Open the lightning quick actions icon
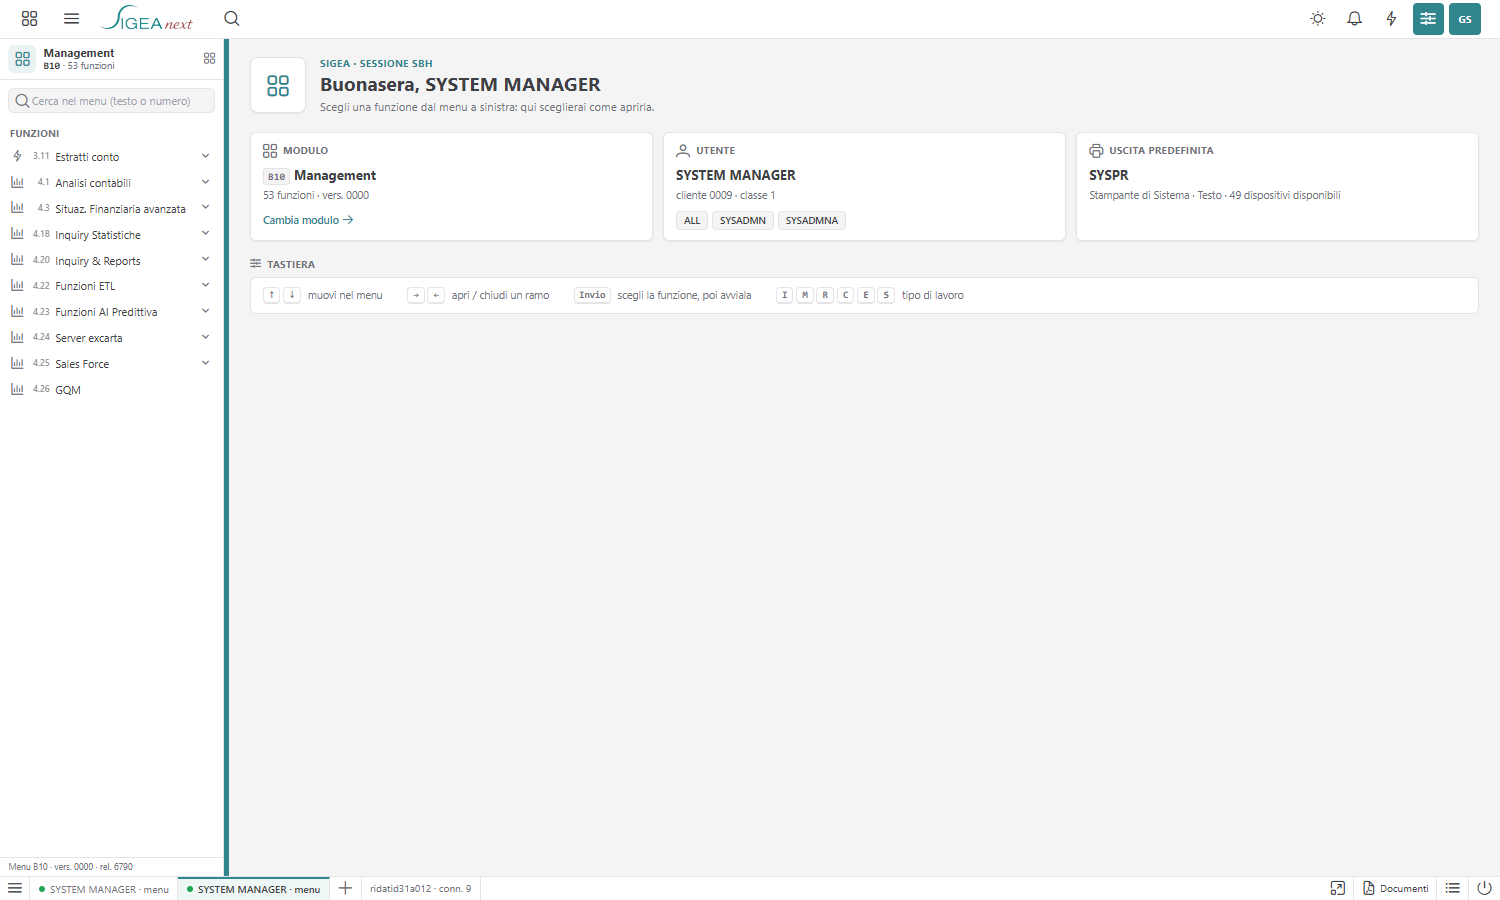 point(1391,19)
